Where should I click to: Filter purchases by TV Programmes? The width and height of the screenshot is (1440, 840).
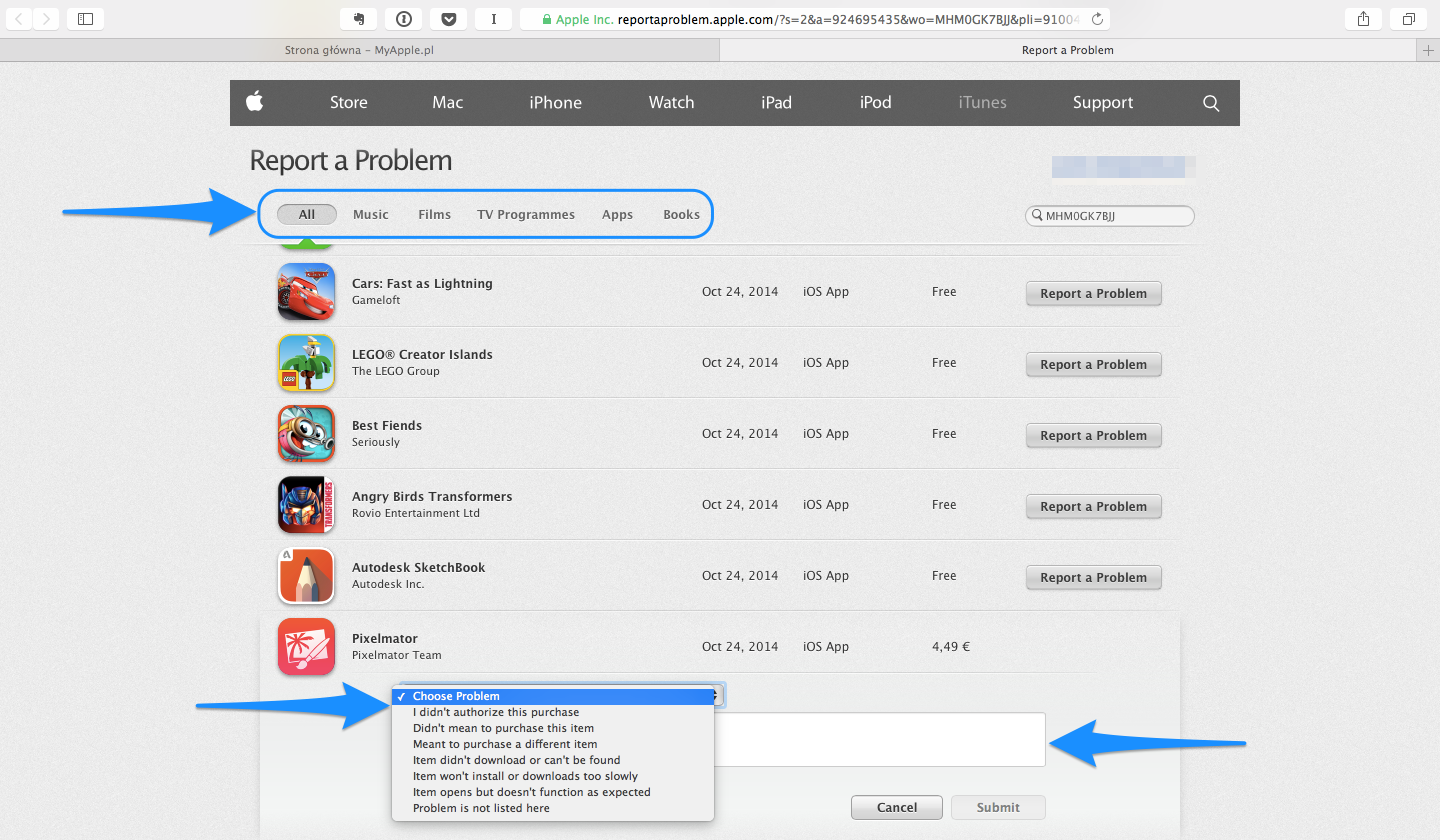[x=526, y=214]
